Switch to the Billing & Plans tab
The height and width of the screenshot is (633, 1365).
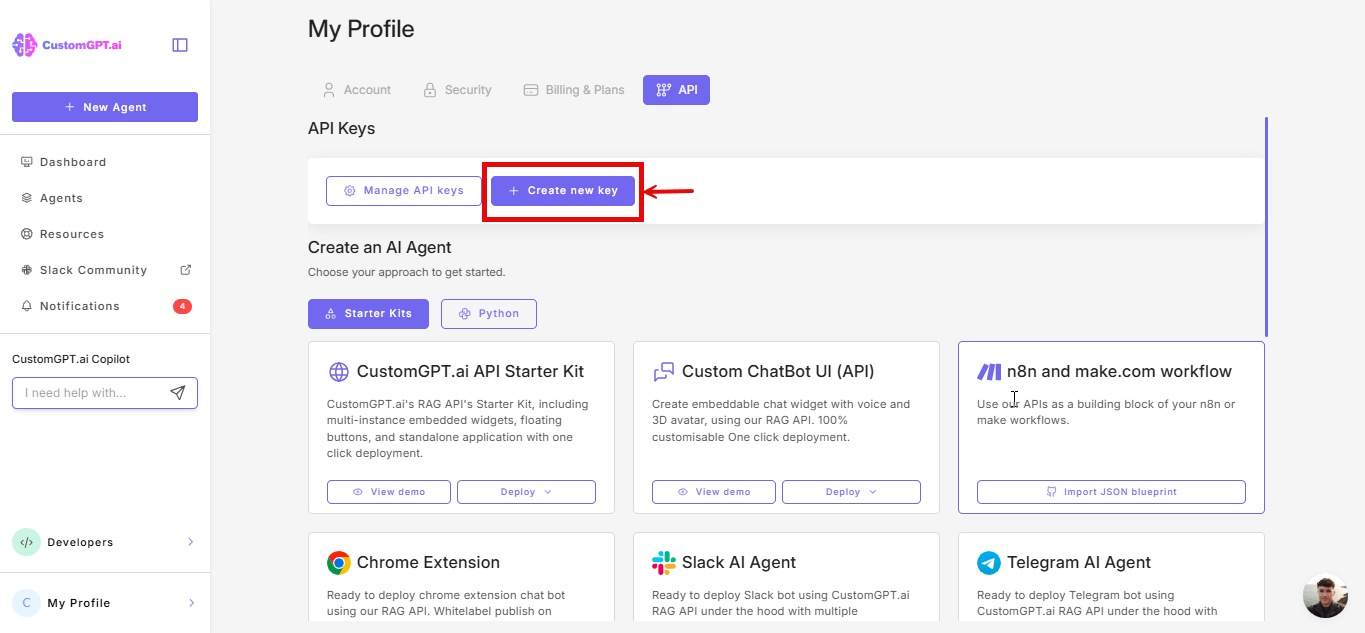click(x=574, y=90)
